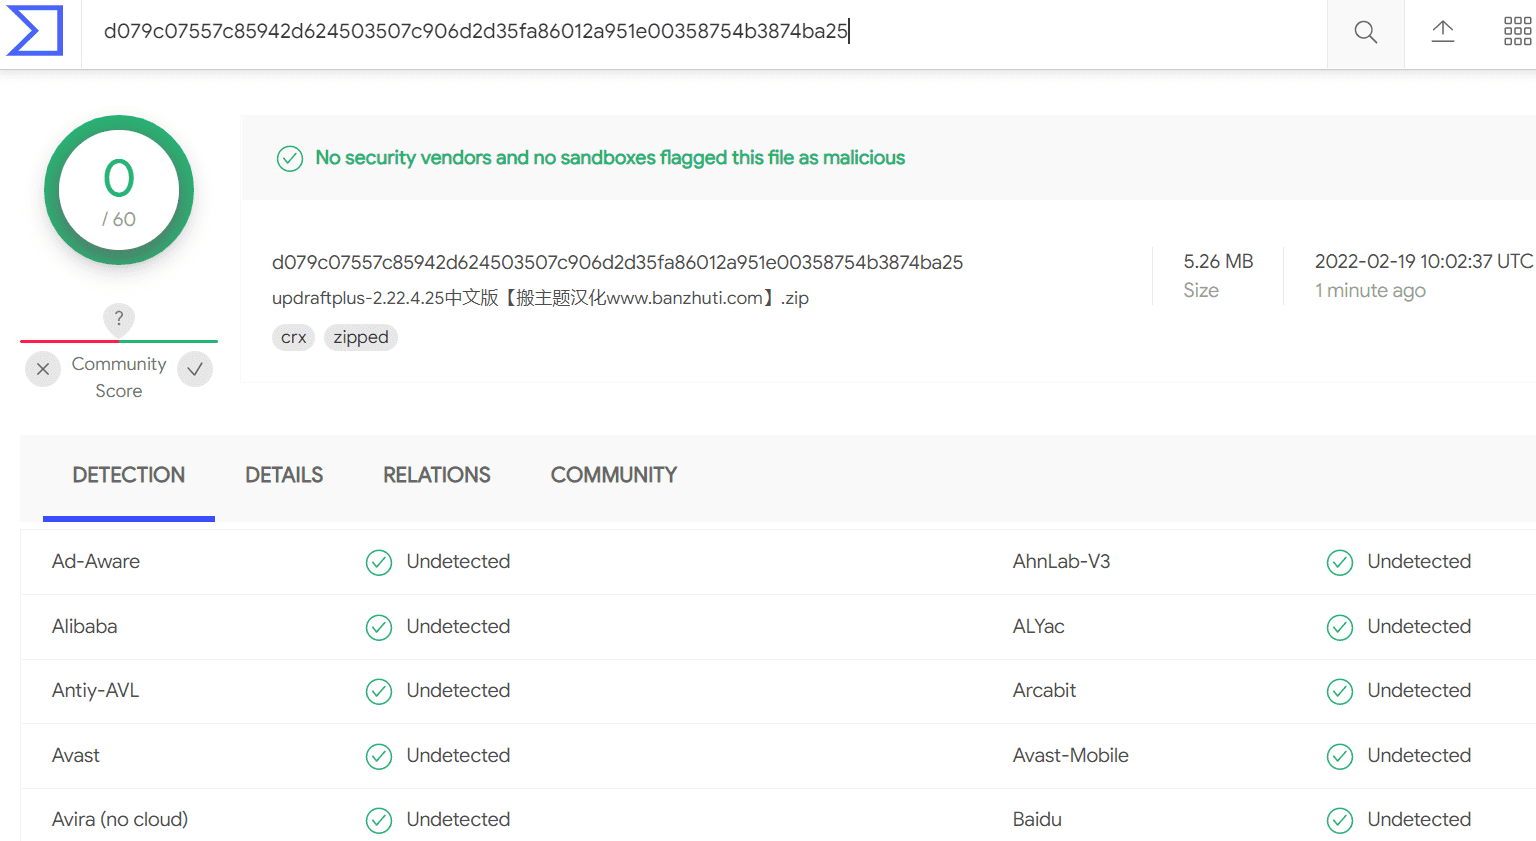The width and height of the screenshot is (1536, 841).
Task: Click the Undetected result text for Antiy-AVL
Action: [458, 691]
